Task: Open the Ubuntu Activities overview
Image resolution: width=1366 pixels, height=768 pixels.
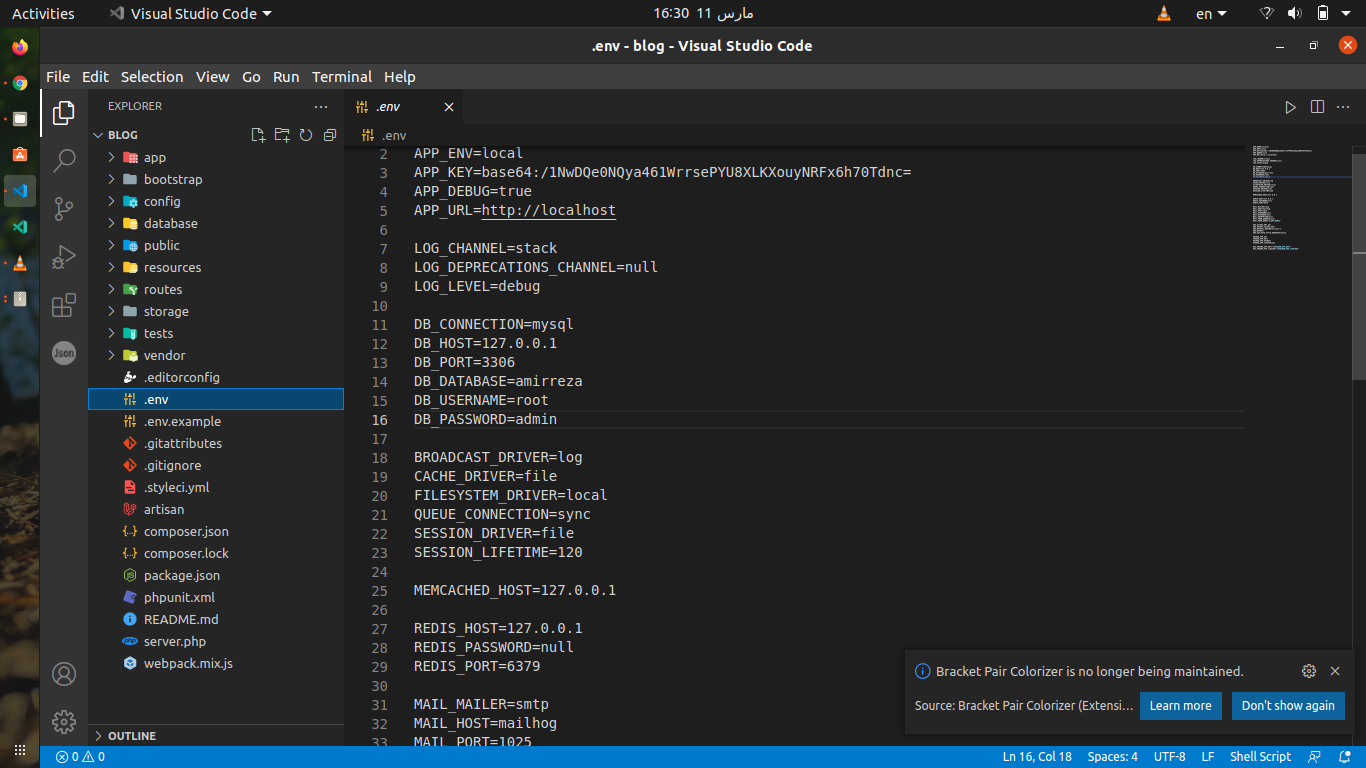Action: pos(43,14)
